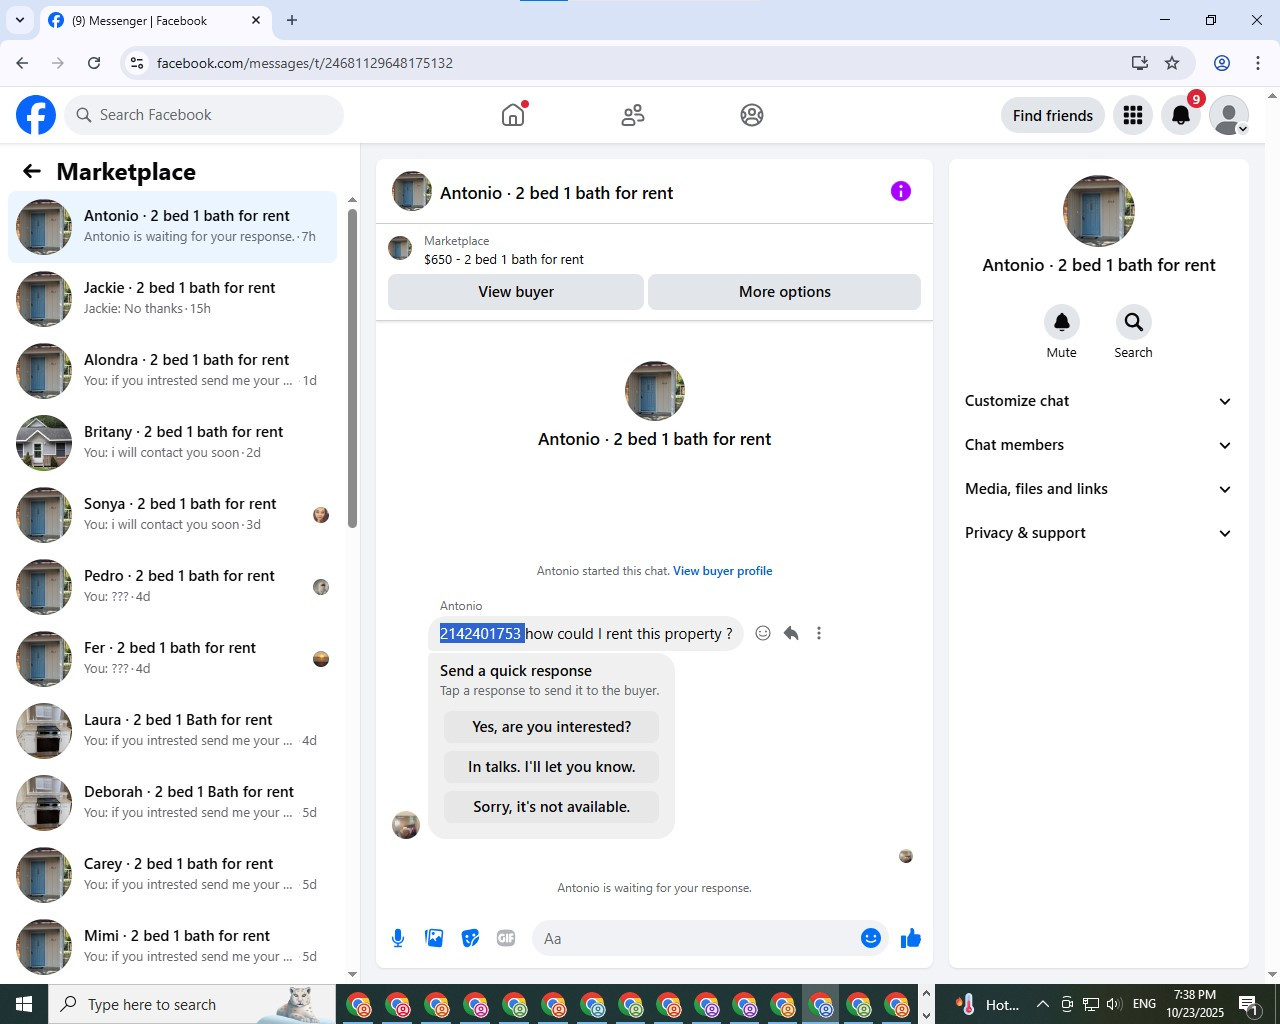Screen dimensions: 1280x1024
Task: Open the Friends icon in top navigation
Action: click(x=633, y=115)
